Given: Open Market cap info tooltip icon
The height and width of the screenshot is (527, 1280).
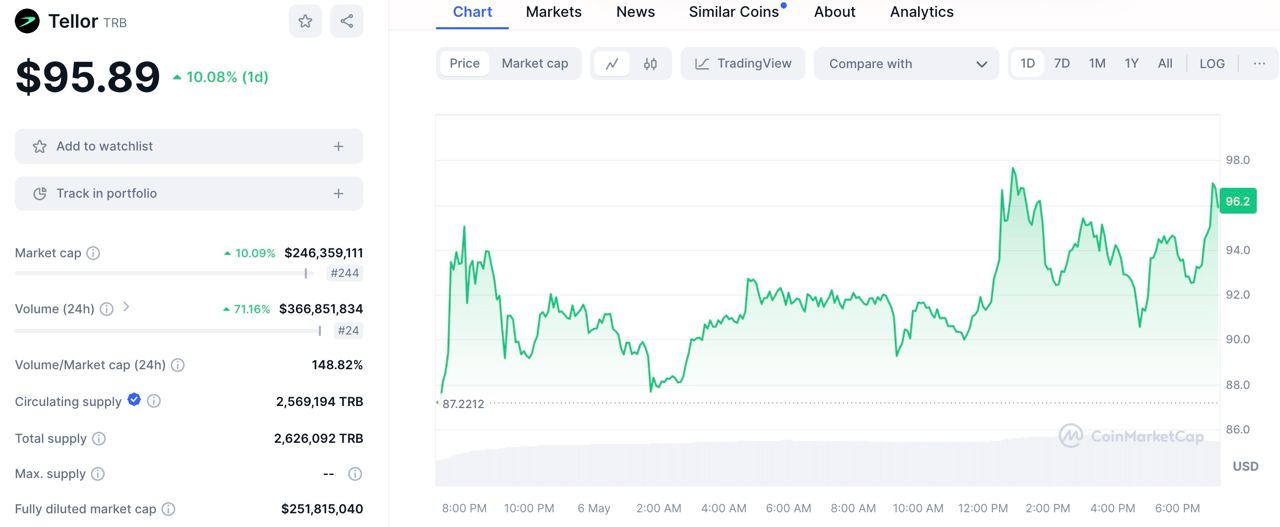Looking at the screenshot, I should tap(93, 253).
